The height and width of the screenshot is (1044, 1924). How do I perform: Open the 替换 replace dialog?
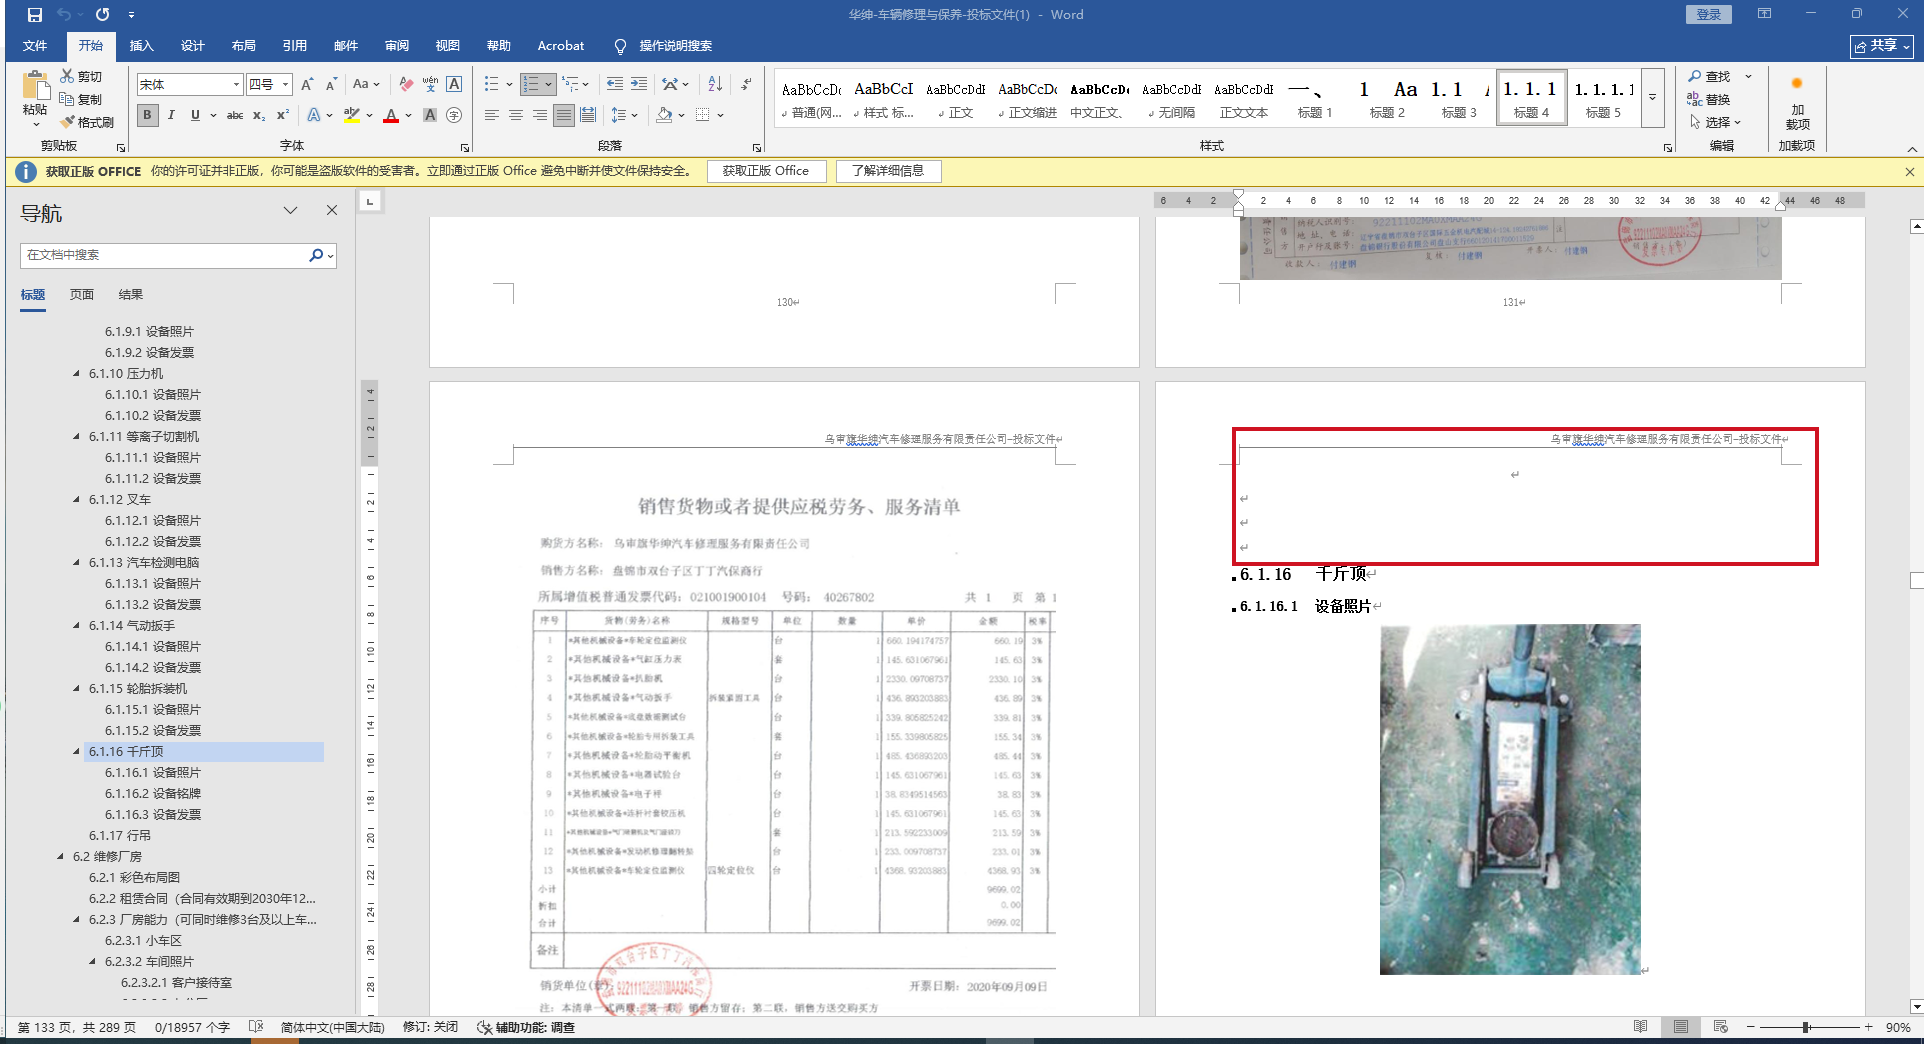click(1709, 99)
